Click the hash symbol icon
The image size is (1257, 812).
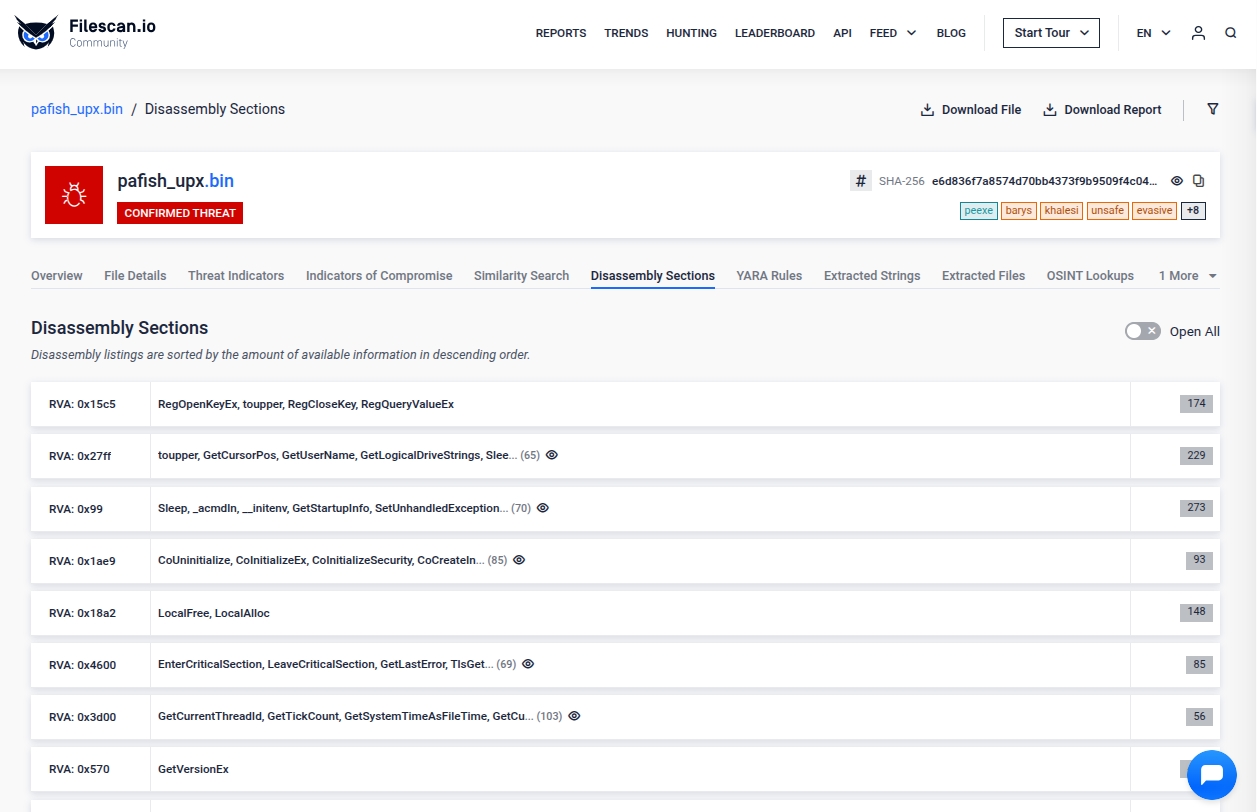tap(860, 181)
